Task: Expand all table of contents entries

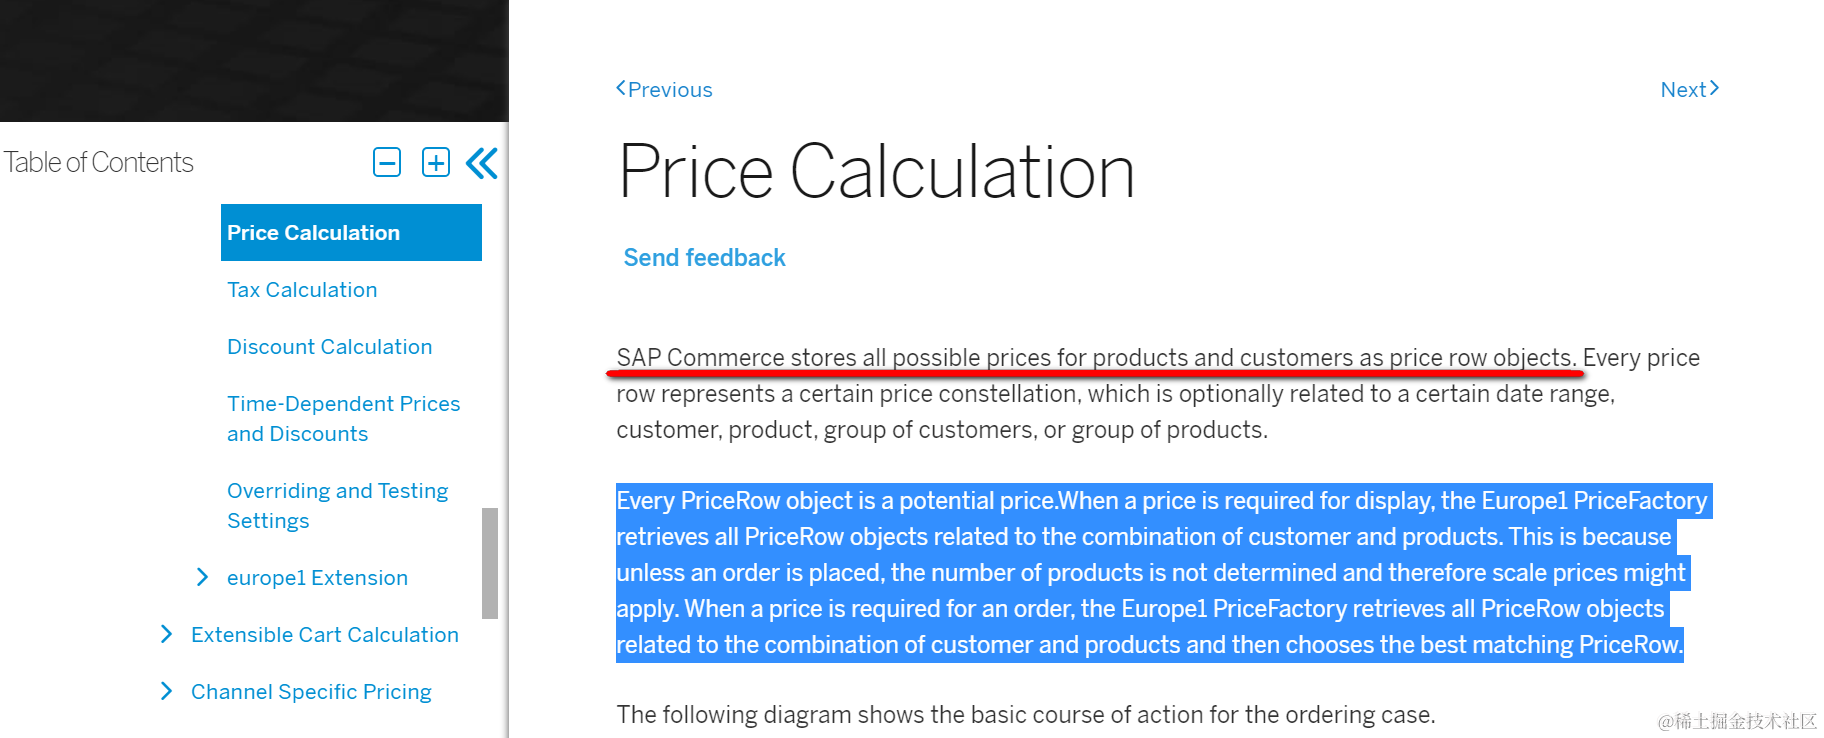Action: click(x=436, y=162)
